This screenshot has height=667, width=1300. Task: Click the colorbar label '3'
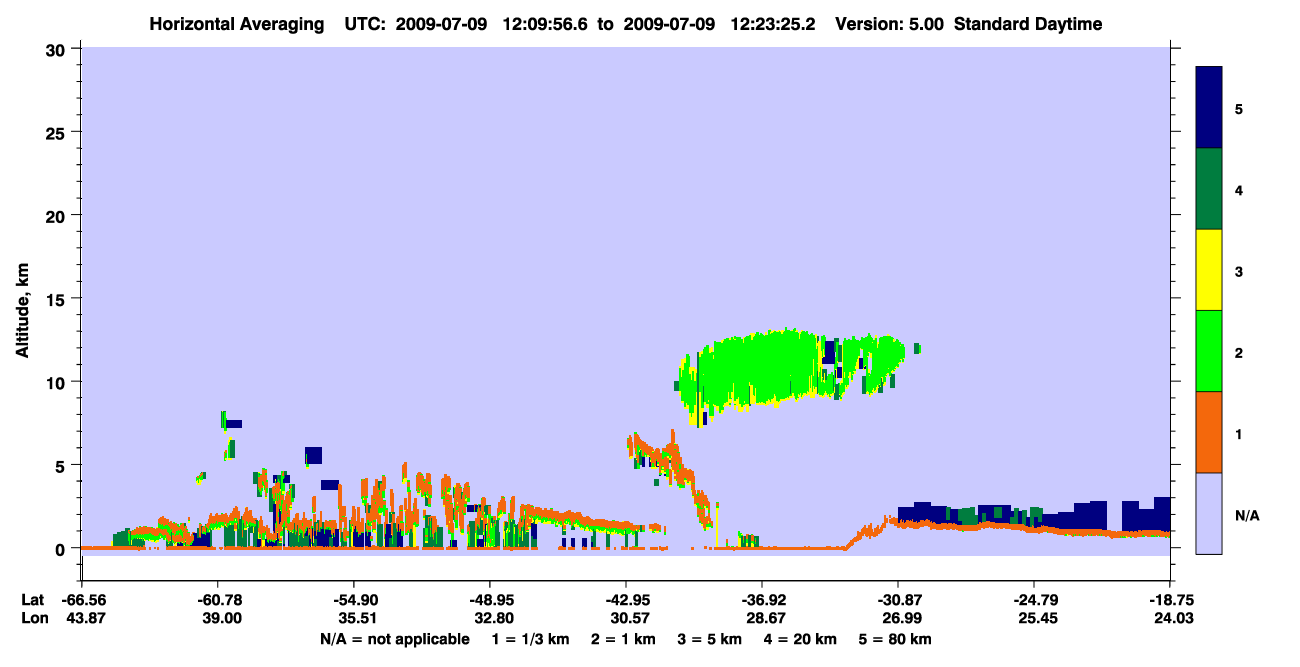1239,272
